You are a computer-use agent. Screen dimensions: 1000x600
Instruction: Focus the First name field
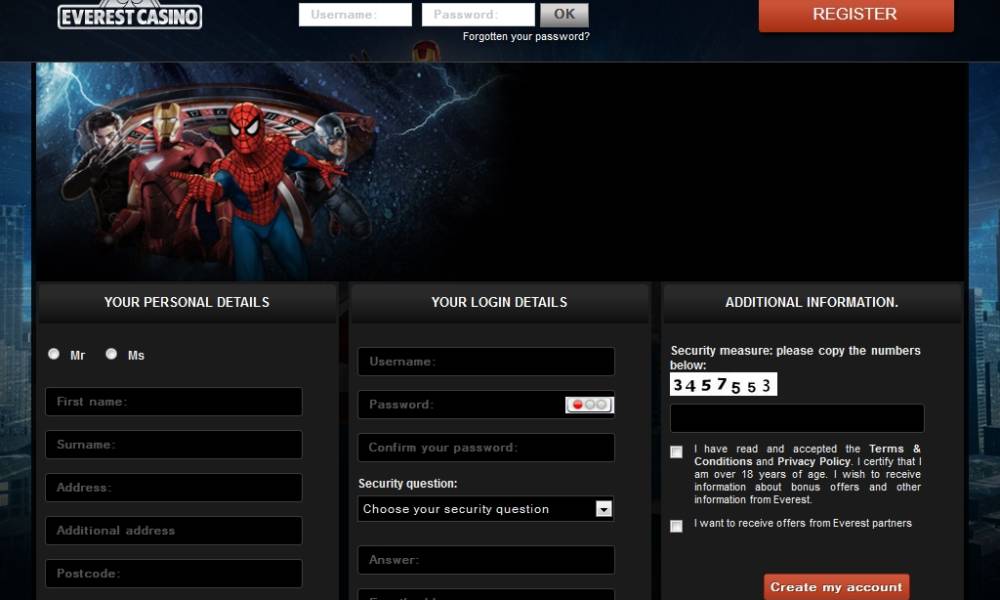pyautogui.click(x=173, y=402)
